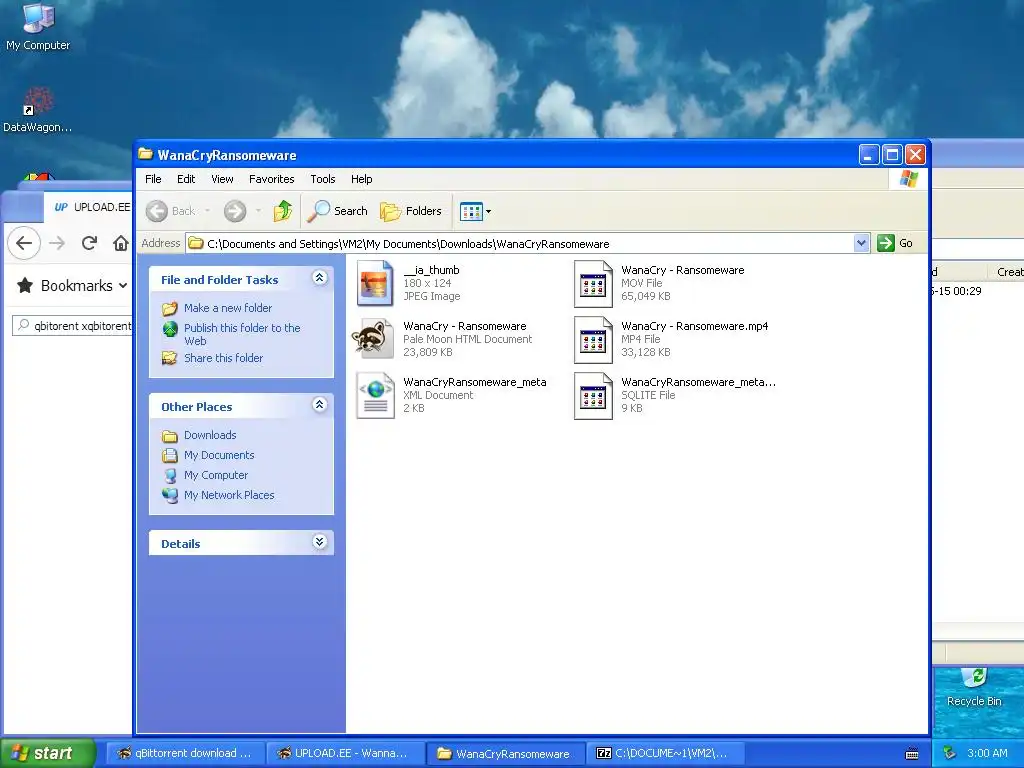Open the Forward history dropdown arrow
Viewport: 1024px width, 768px height.
click(258, 211)
